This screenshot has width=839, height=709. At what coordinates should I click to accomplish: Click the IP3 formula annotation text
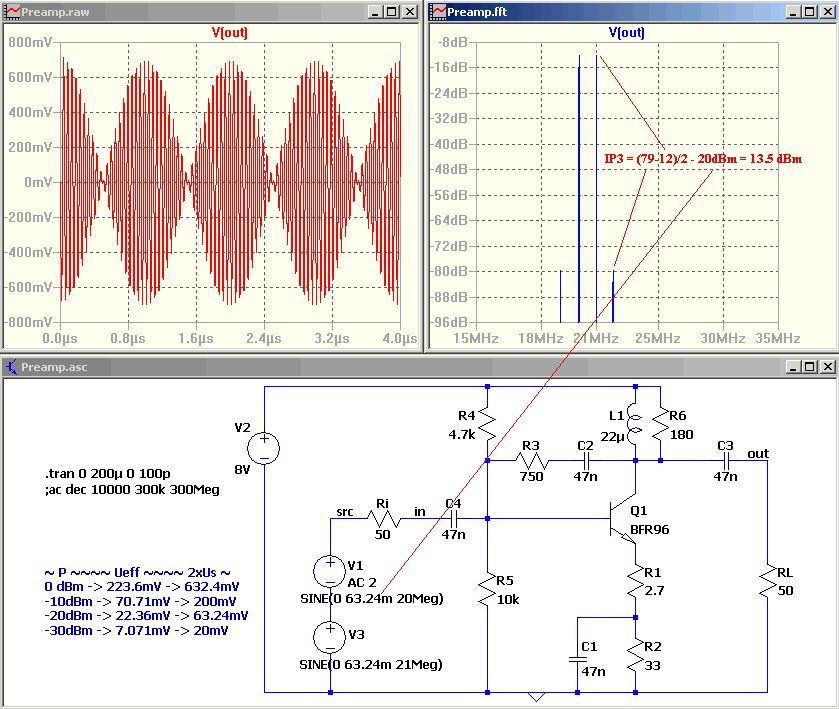[703, 159]
